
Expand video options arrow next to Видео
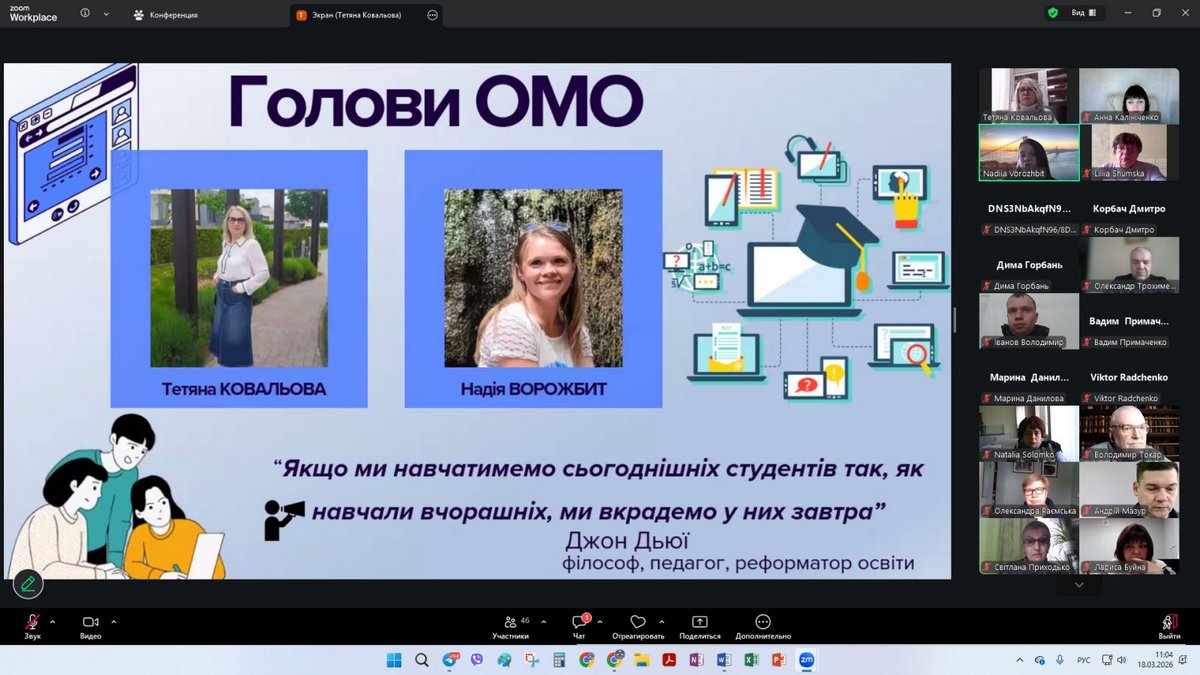pos(114,621)
